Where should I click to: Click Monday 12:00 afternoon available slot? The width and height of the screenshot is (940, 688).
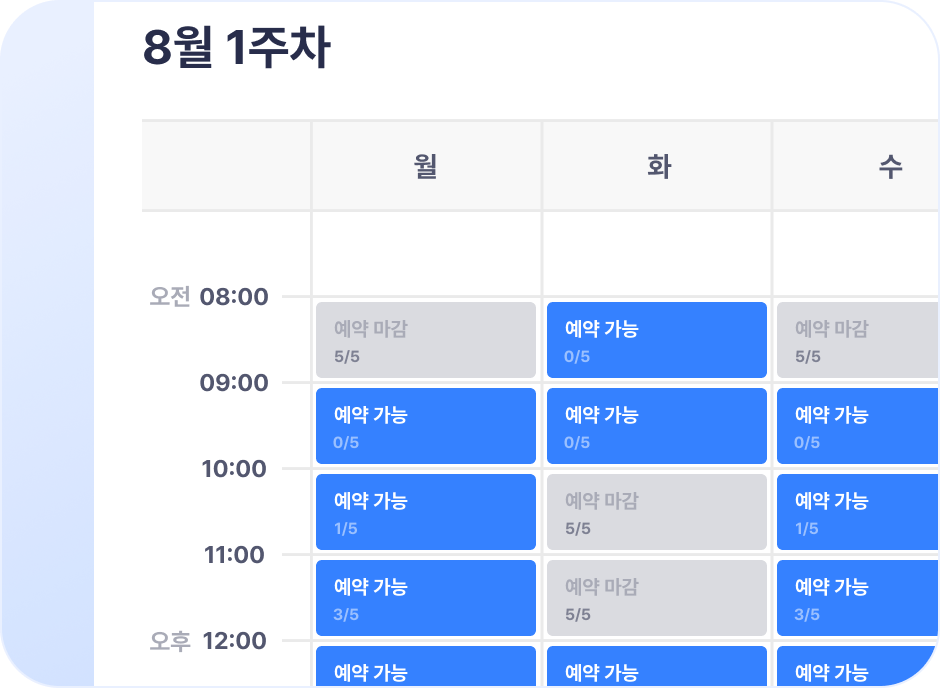(x=426, y=668)
